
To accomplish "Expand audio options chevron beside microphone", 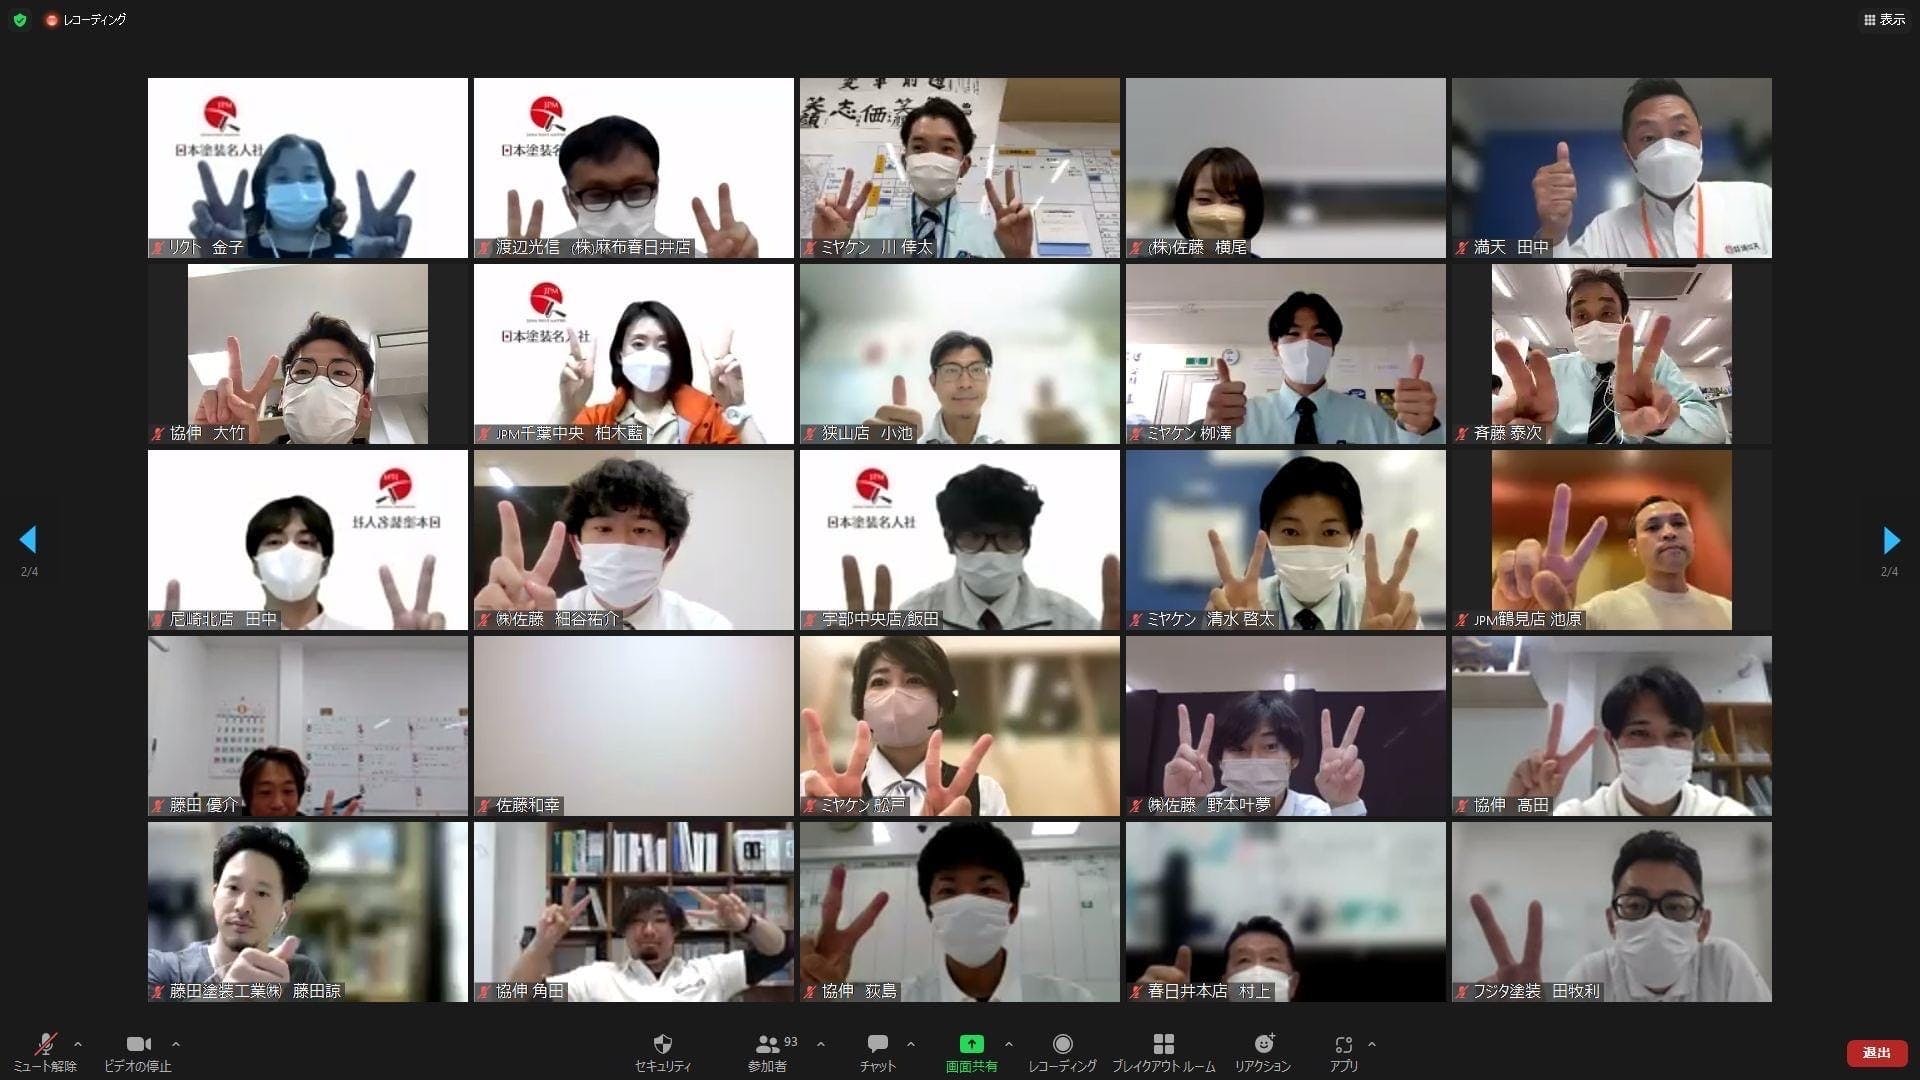I will tap(78, 1044).
